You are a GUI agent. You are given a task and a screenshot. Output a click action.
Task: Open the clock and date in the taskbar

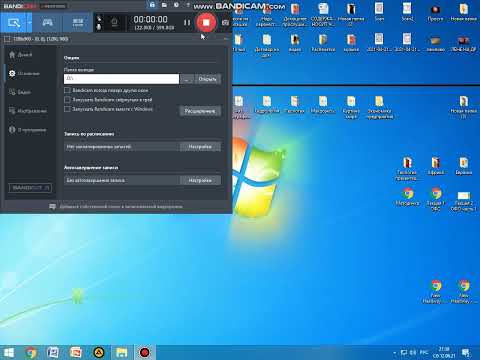444,353
